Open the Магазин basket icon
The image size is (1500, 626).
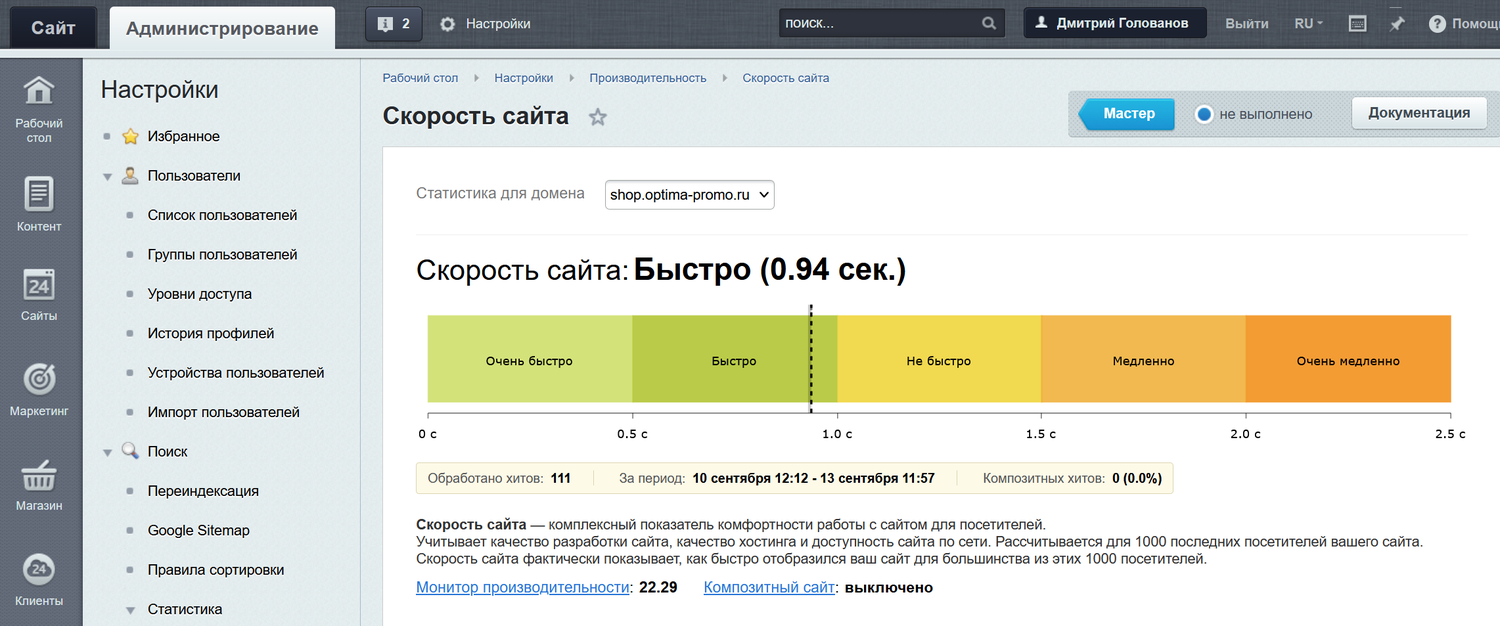(39, 475)
